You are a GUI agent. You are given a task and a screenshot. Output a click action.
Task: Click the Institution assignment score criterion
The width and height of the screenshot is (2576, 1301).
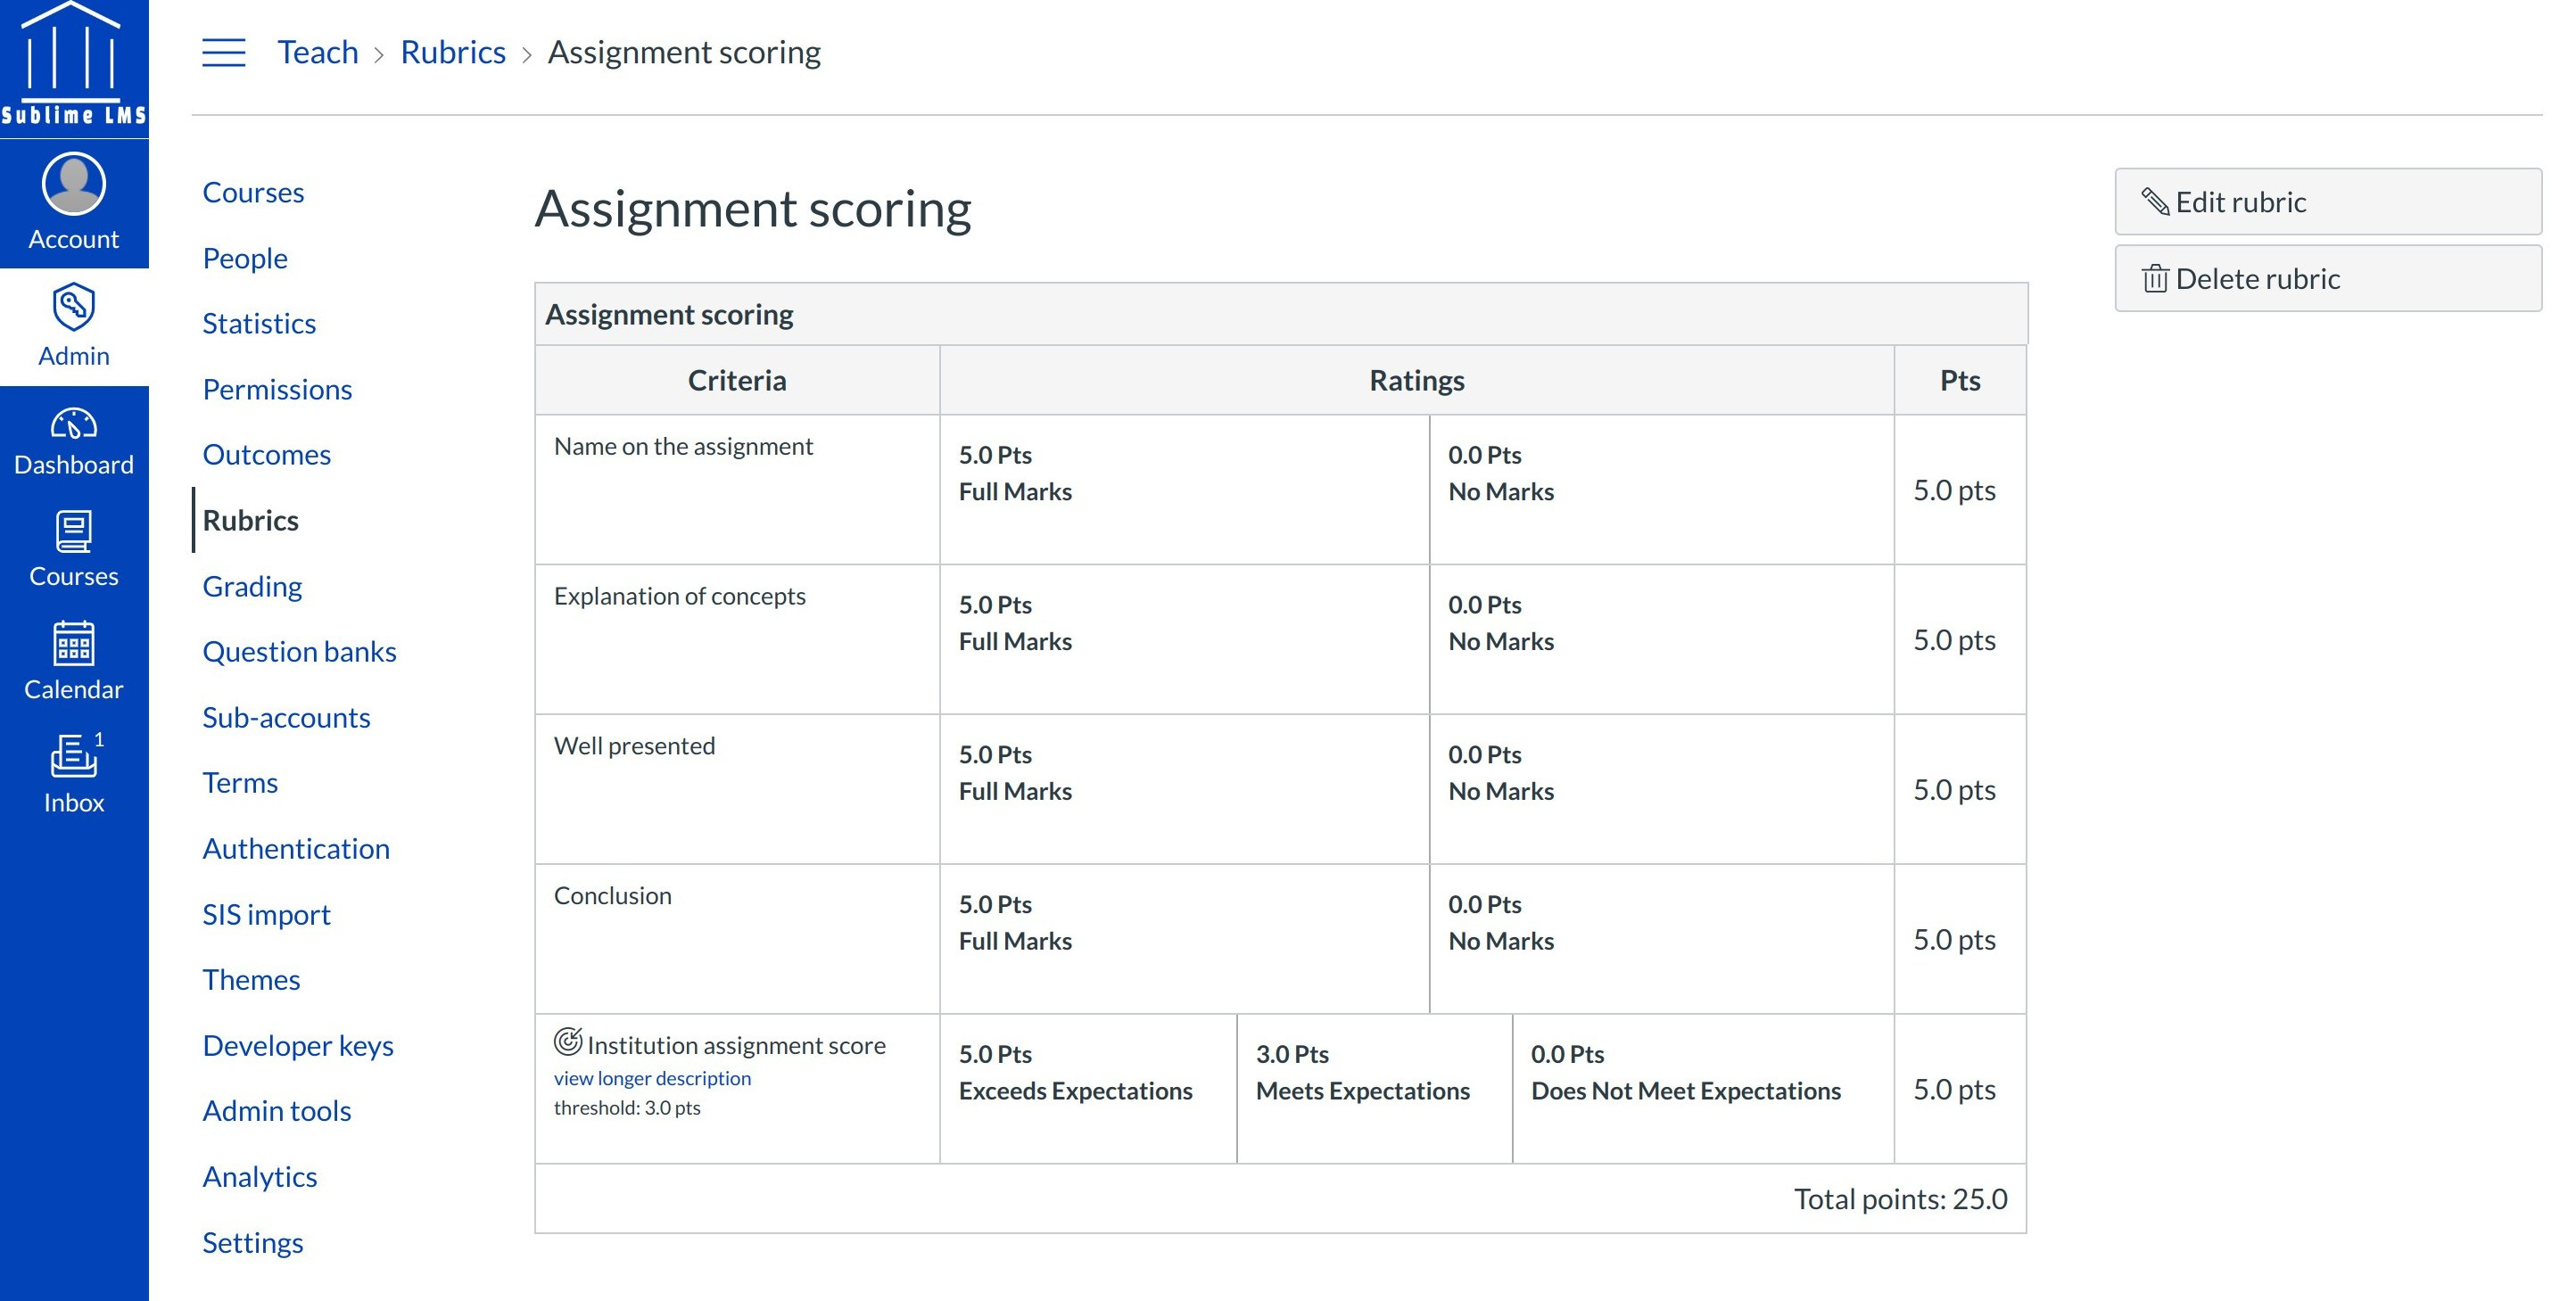pos(736,1045)
